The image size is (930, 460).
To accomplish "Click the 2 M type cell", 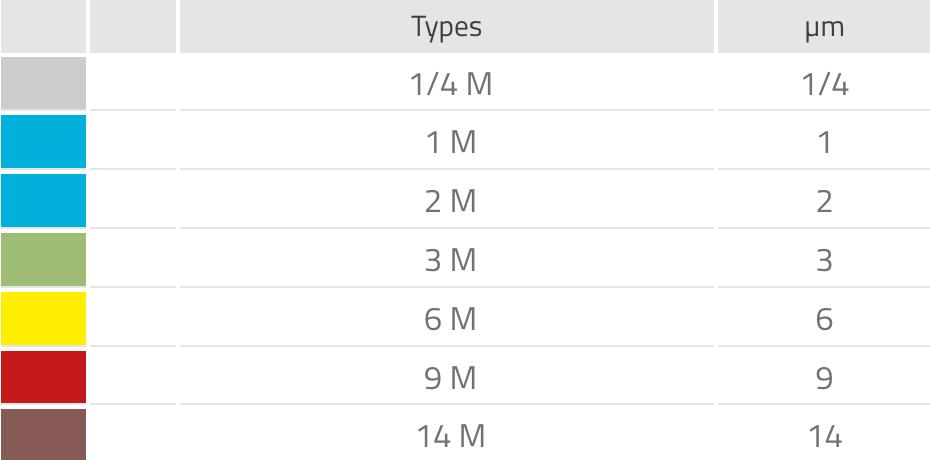I will pos(450,202).
